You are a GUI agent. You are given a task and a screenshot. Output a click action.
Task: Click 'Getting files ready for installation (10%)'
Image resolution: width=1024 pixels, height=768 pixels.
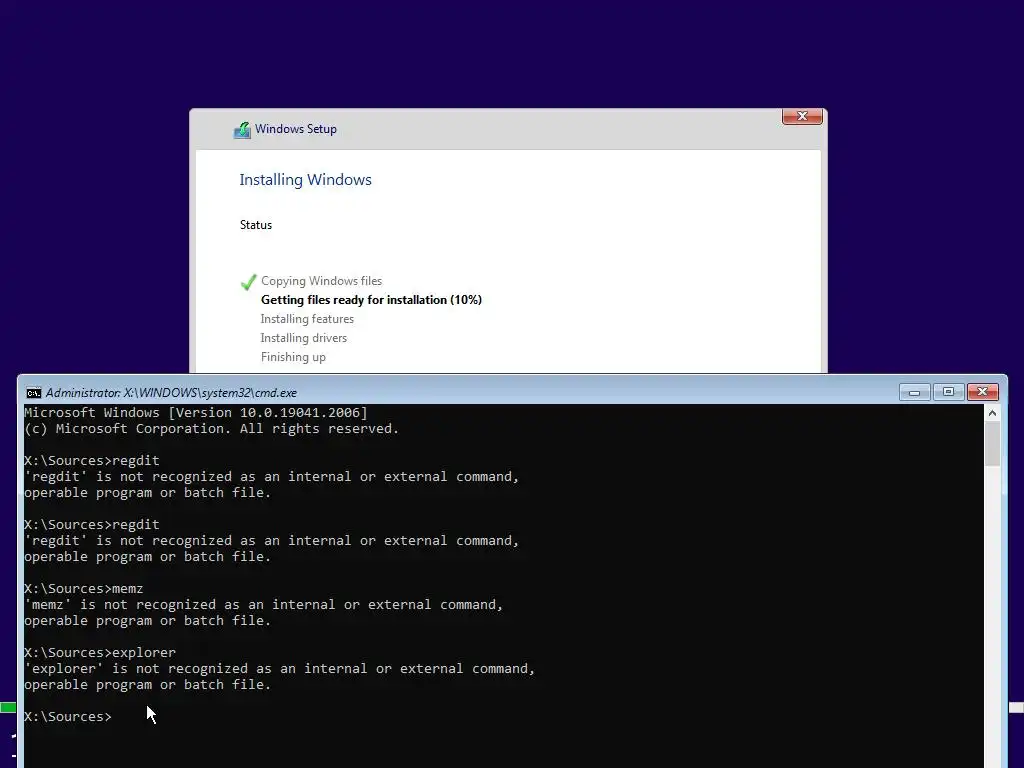pyautogui.click(x=371, y=300)
